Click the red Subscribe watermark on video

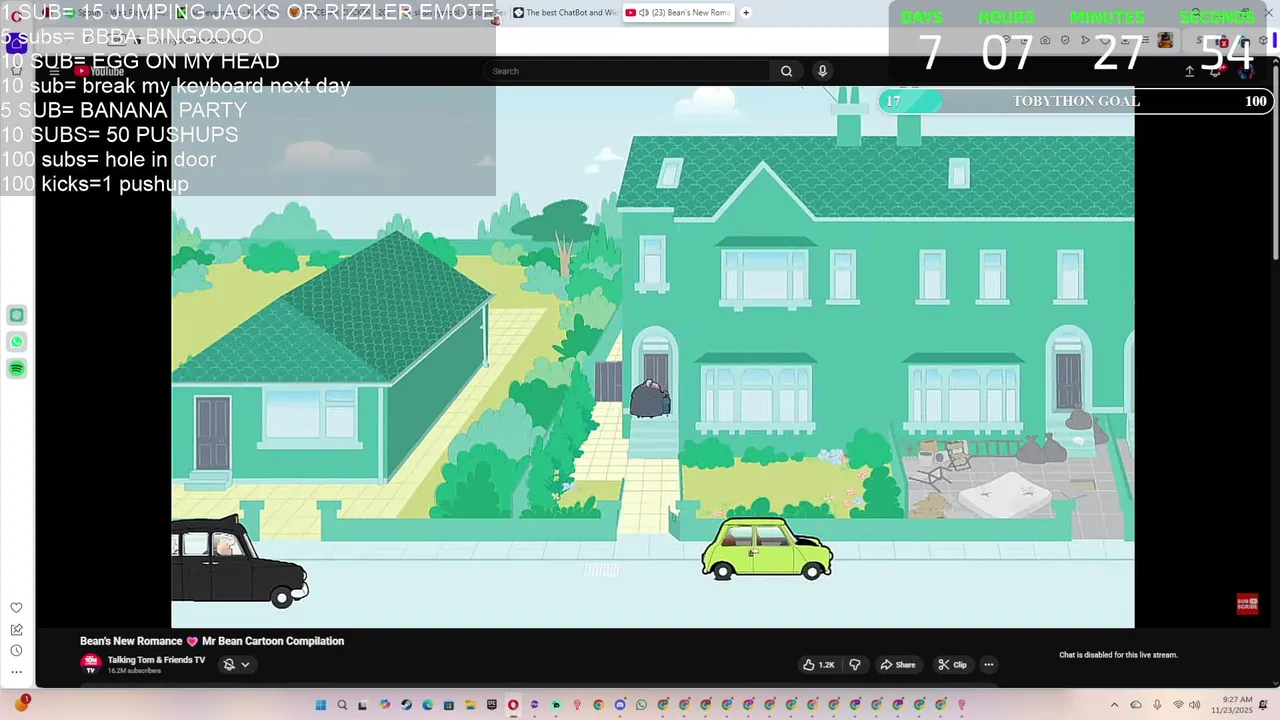coord(1247,603)
